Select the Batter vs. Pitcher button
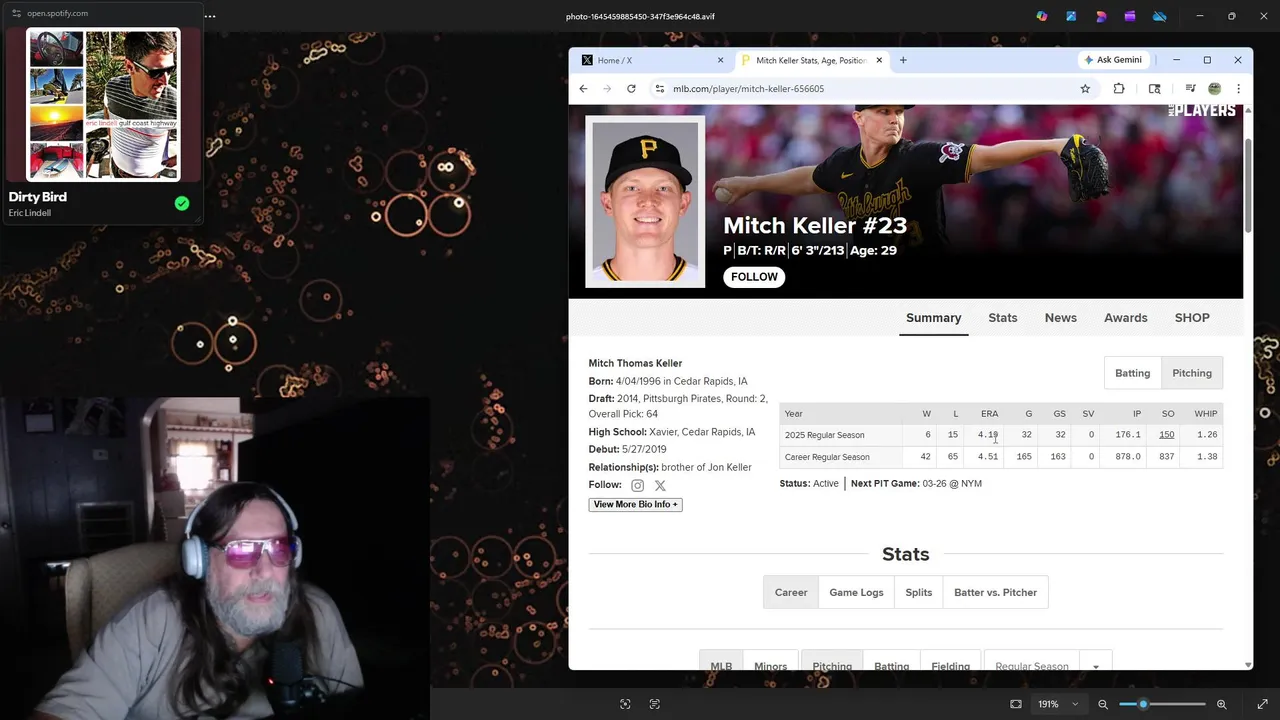Screen dimensions: 1280x720 pyautogui.click(x=995, y=592)
